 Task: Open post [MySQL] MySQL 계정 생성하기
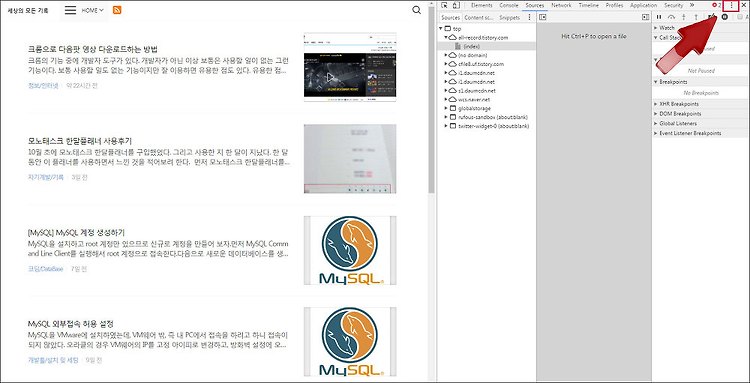coord(76,232)
